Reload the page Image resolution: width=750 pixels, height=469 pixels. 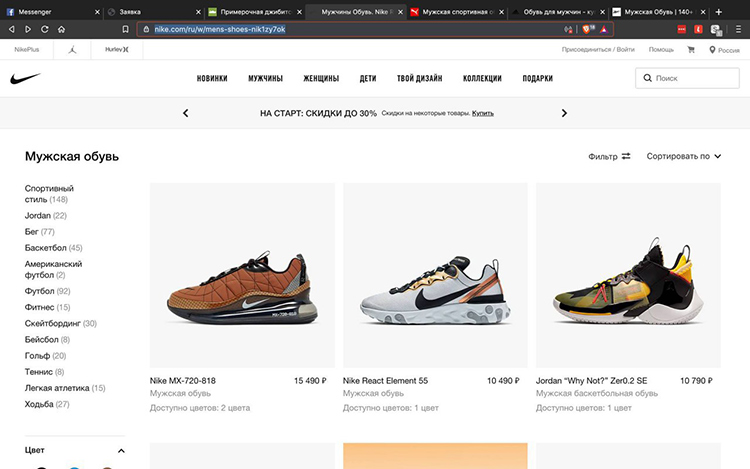(x=44, y=29)
